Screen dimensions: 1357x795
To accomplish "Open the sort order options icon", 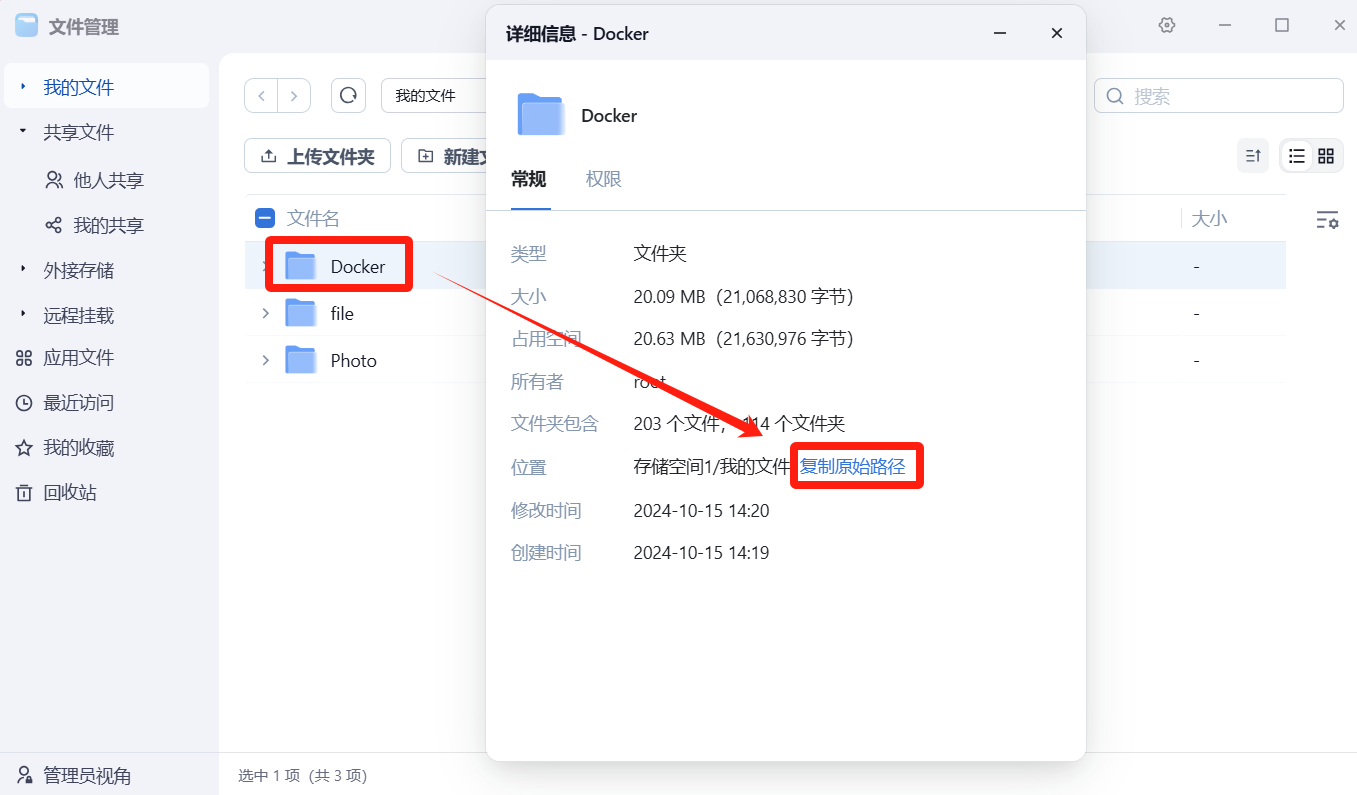I will click(x=1252, y=156).
